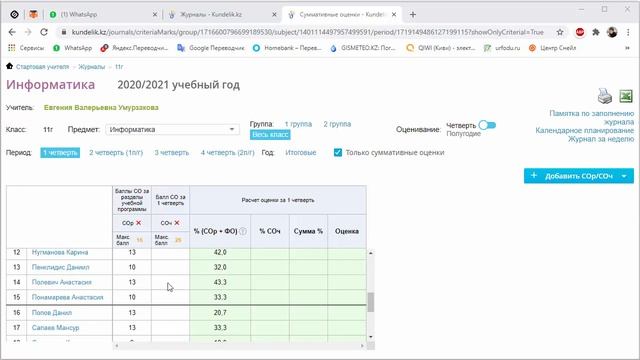The width and height of the screenshot is (640, 360).
Task: Open Google Переводчик bookmark
Action: point(211,48)
